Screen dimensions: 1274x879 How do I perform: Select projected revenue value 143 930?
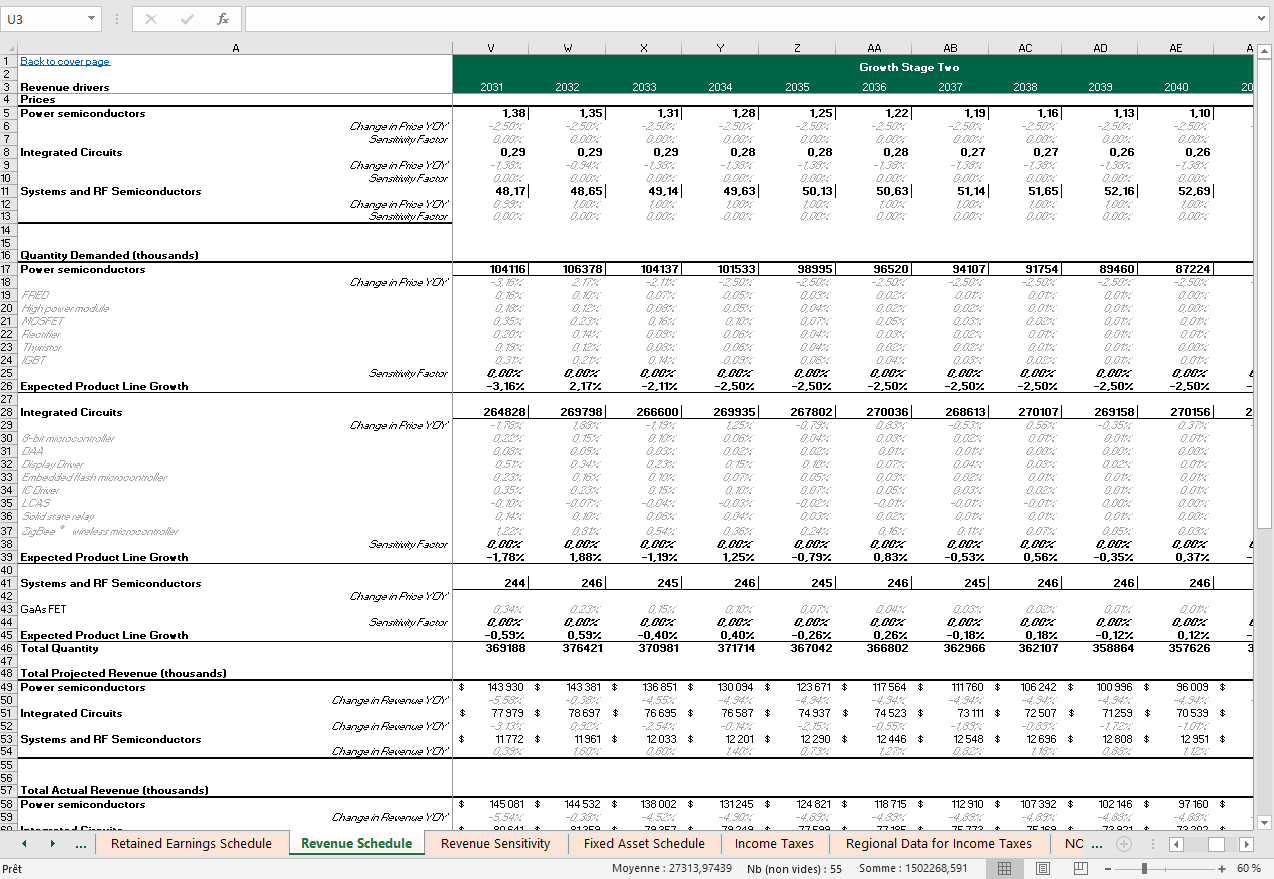(x=491, y=687)
